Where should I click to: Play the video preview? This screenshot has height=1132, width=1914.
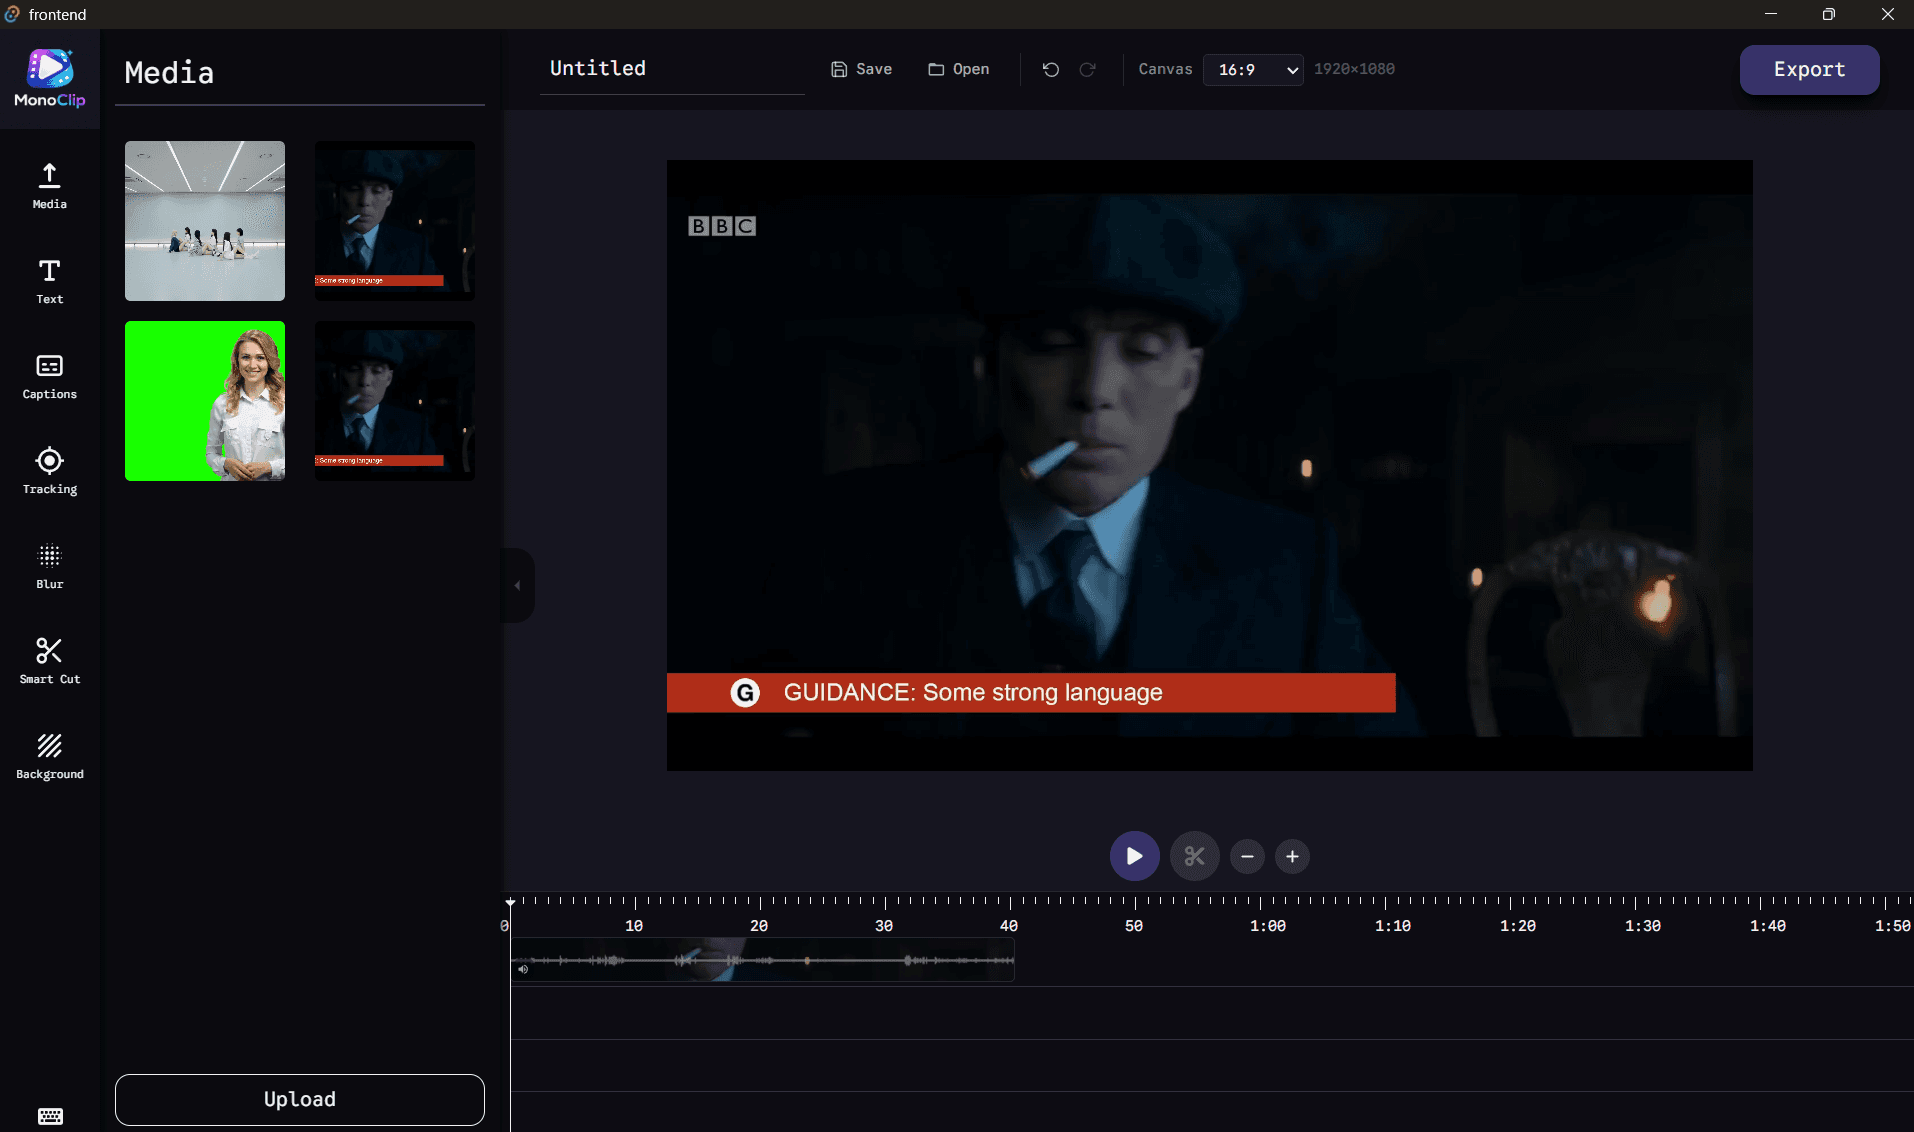tap(1134, 856)
